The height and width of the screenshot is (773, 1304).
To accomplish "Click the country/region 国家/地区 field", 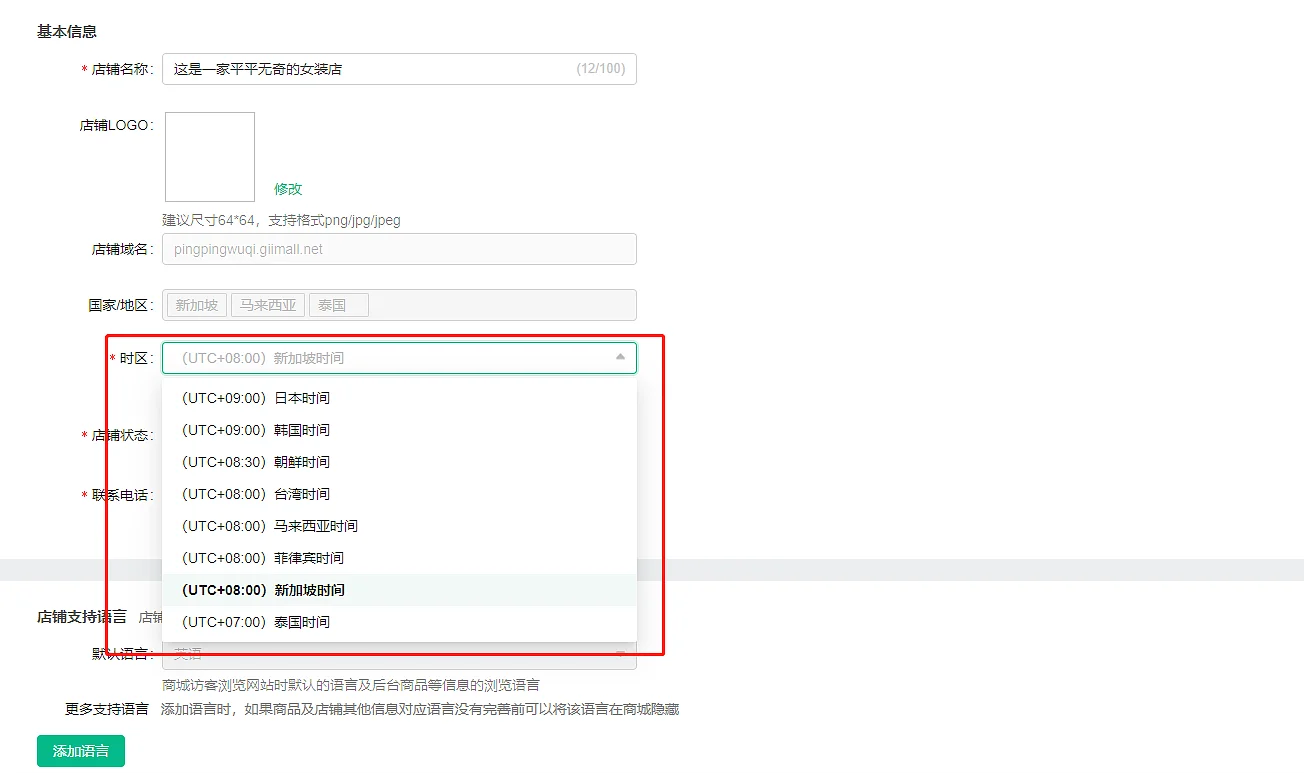I will [x=500, y=305].
